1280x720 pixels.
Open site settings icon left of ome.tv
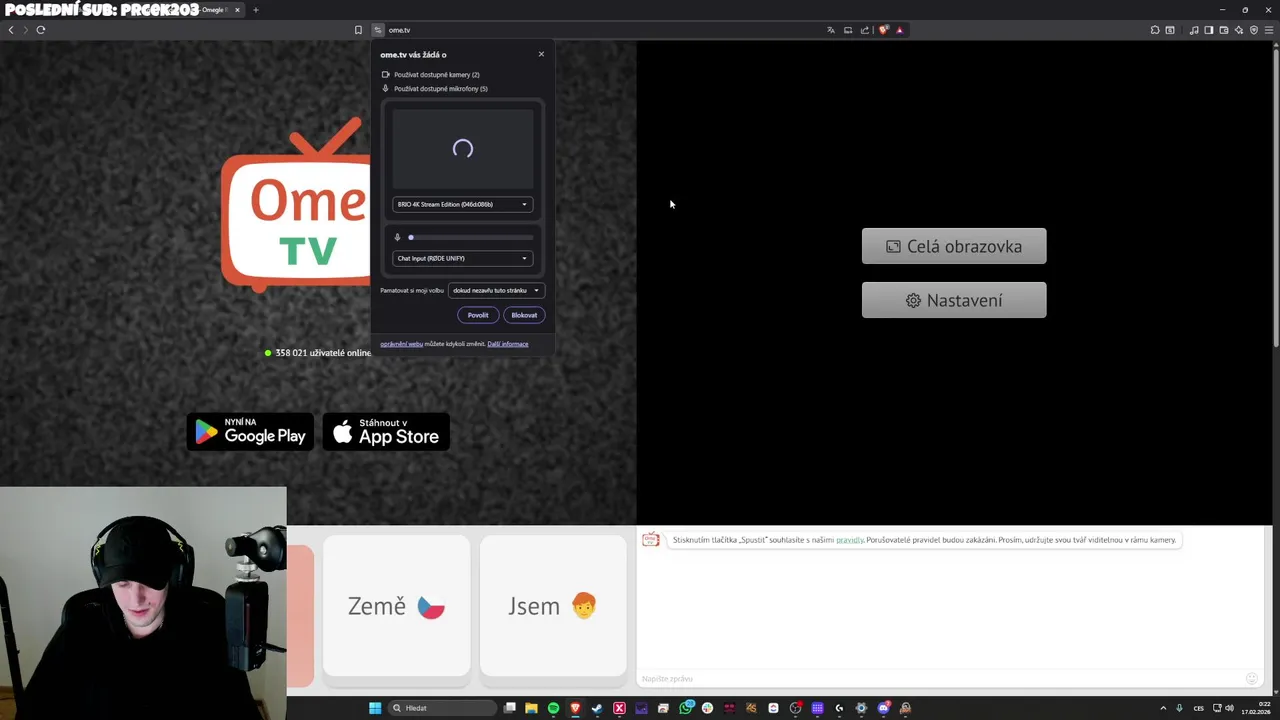[x=378, y=30]
